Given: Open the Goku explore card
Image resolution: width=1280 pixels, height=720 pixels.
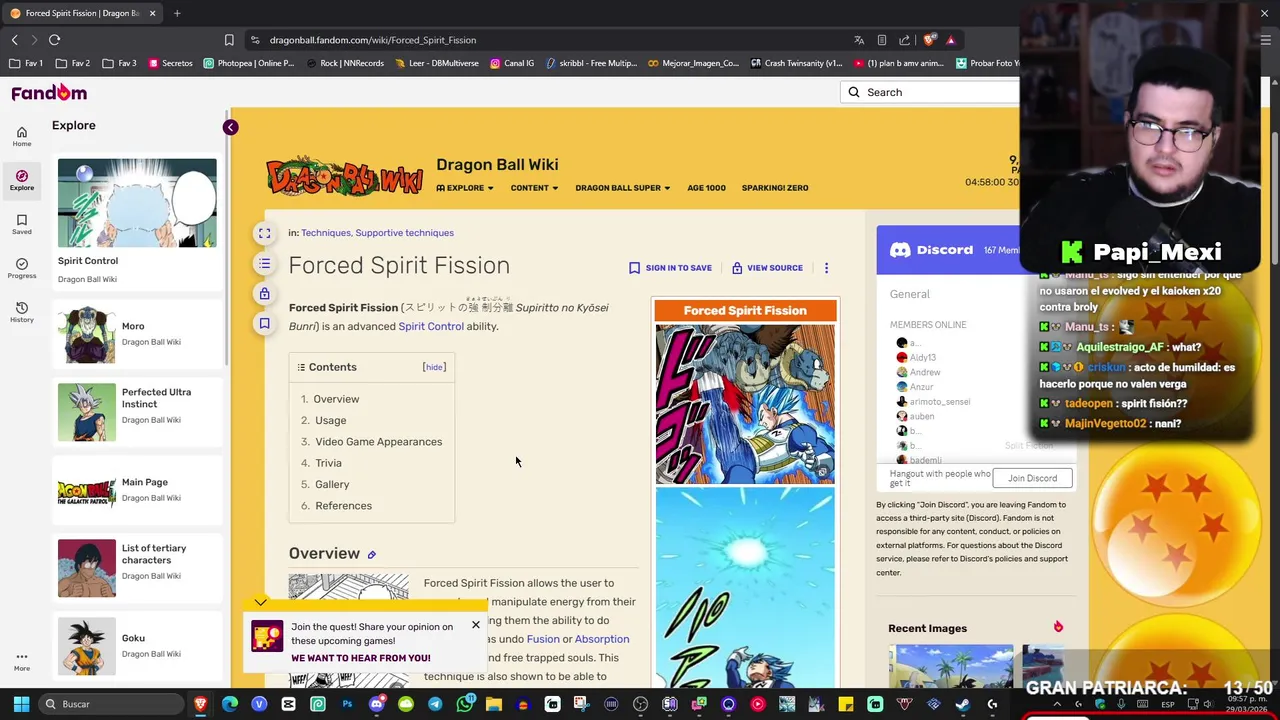Looking at the screenshot, I should click(x=137, y=646).
